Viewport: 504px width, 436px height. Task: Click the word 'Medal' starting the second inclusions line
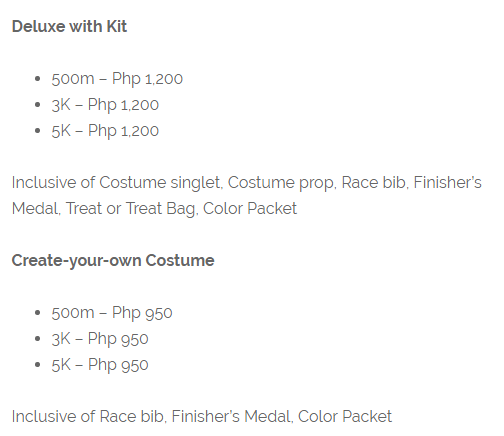pos(35,209)
